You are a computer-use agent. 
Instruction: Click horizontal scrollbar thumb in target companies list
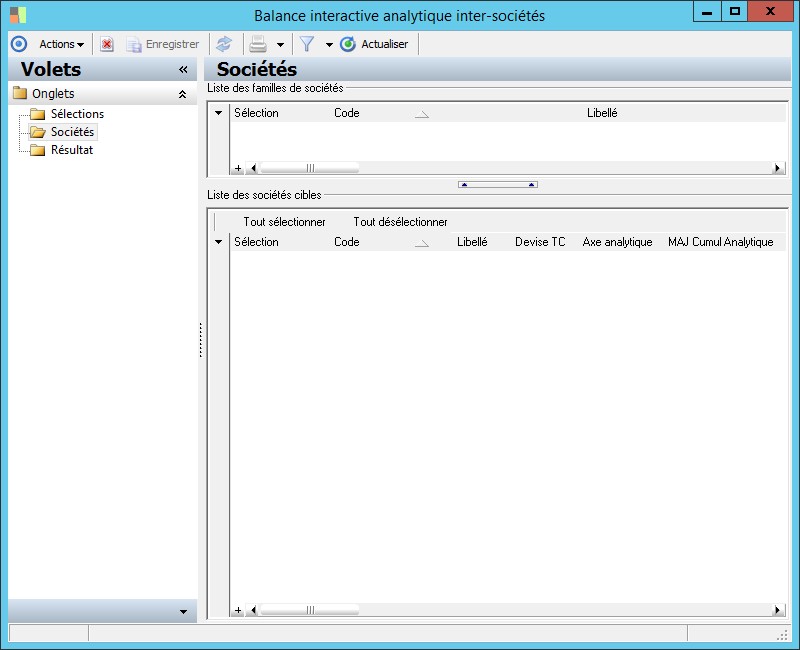tap(310, 610)
